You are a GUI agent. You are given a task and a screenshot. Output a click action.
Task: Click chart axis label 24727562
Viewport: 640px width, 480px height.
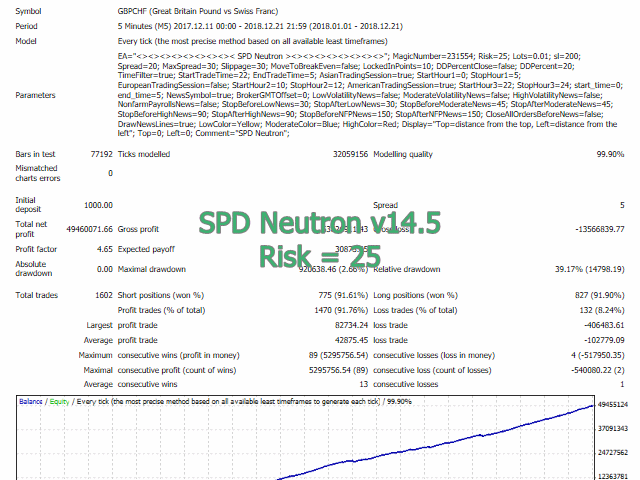[613, 453]
